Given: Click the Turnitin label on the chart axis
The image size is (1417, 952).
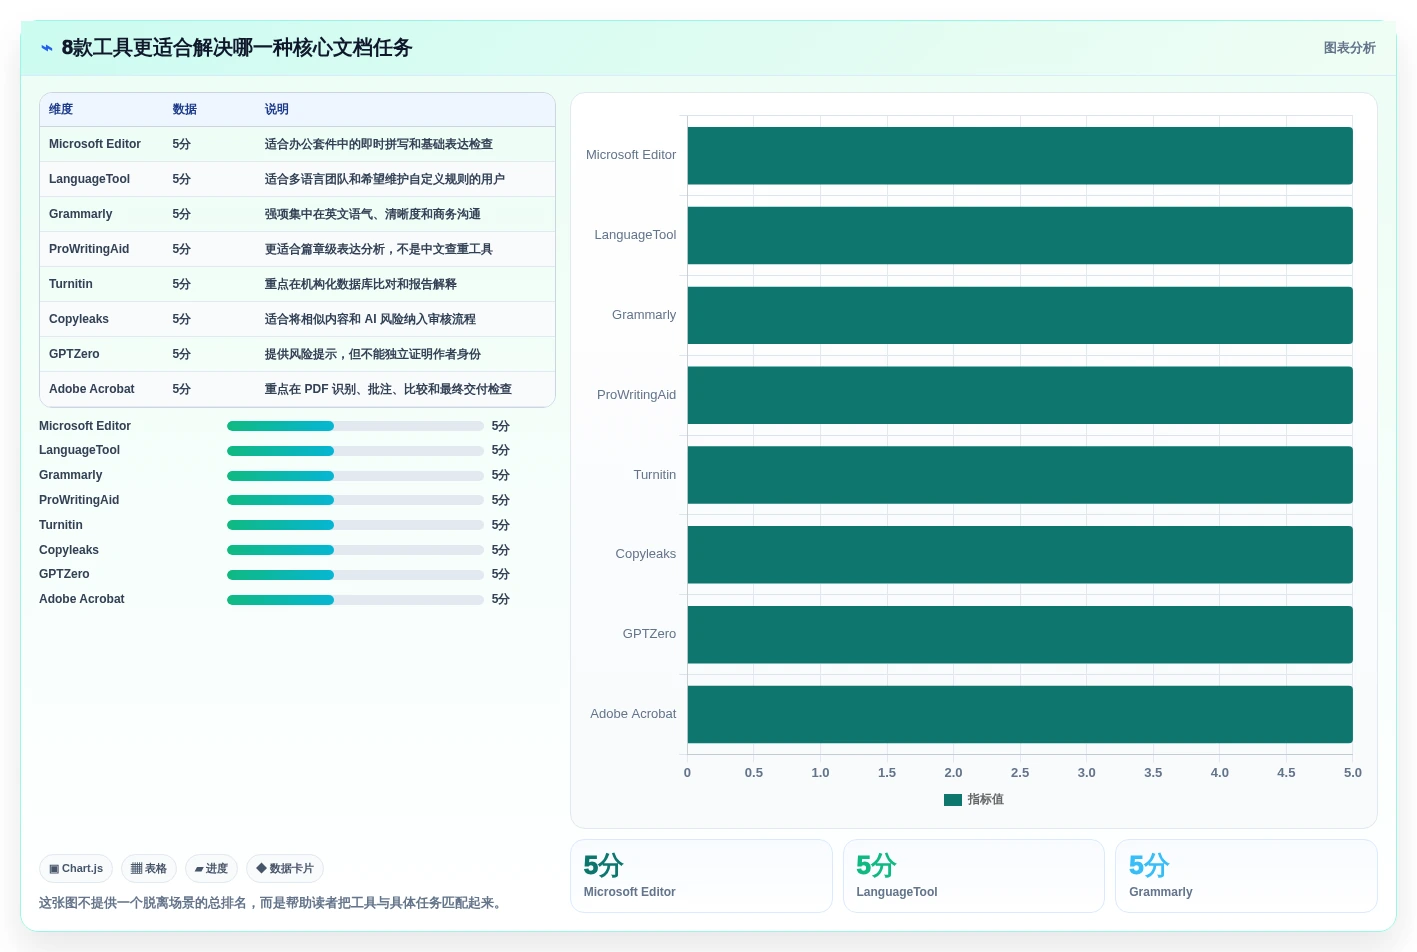Looking at the screenshot, I should pos(655,475).
